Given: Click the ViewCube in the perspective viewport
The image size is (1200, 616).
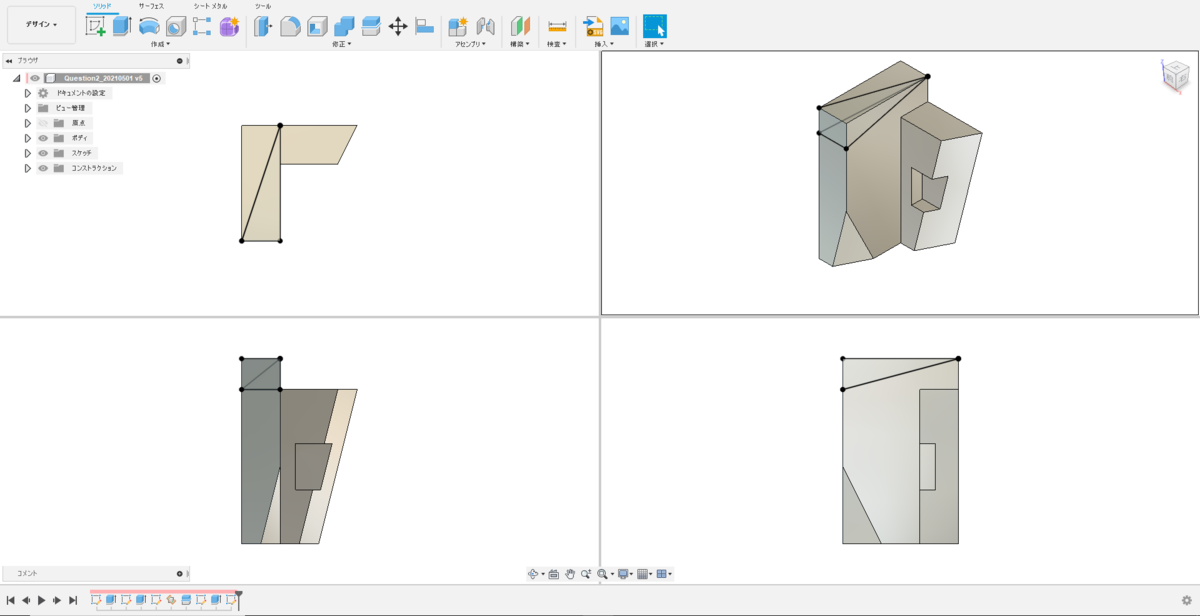Looking at the screenshot, I should tap(1175, 76).
